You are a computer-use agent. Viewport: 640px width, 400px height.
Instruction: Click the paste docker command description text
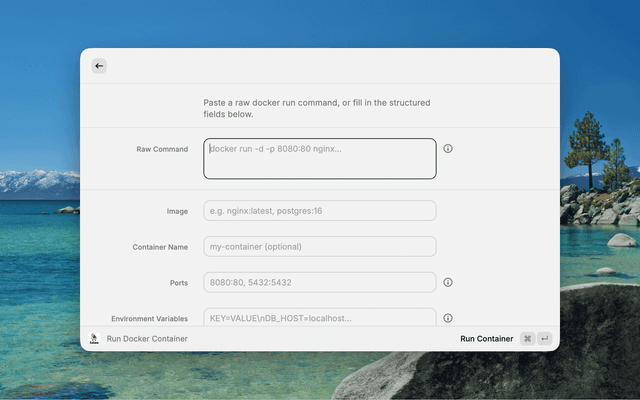(317, 108)
